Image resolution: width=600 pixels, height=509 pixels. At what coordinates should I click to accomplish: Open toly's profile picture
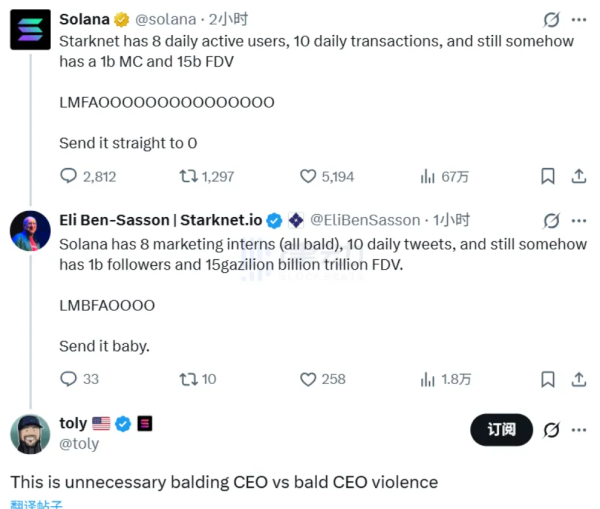click(30, 433)
